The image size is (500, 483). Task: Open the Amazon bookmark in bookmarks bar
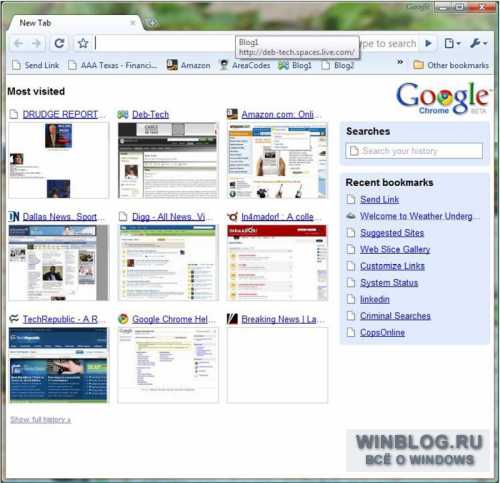[x=189, y=65]
